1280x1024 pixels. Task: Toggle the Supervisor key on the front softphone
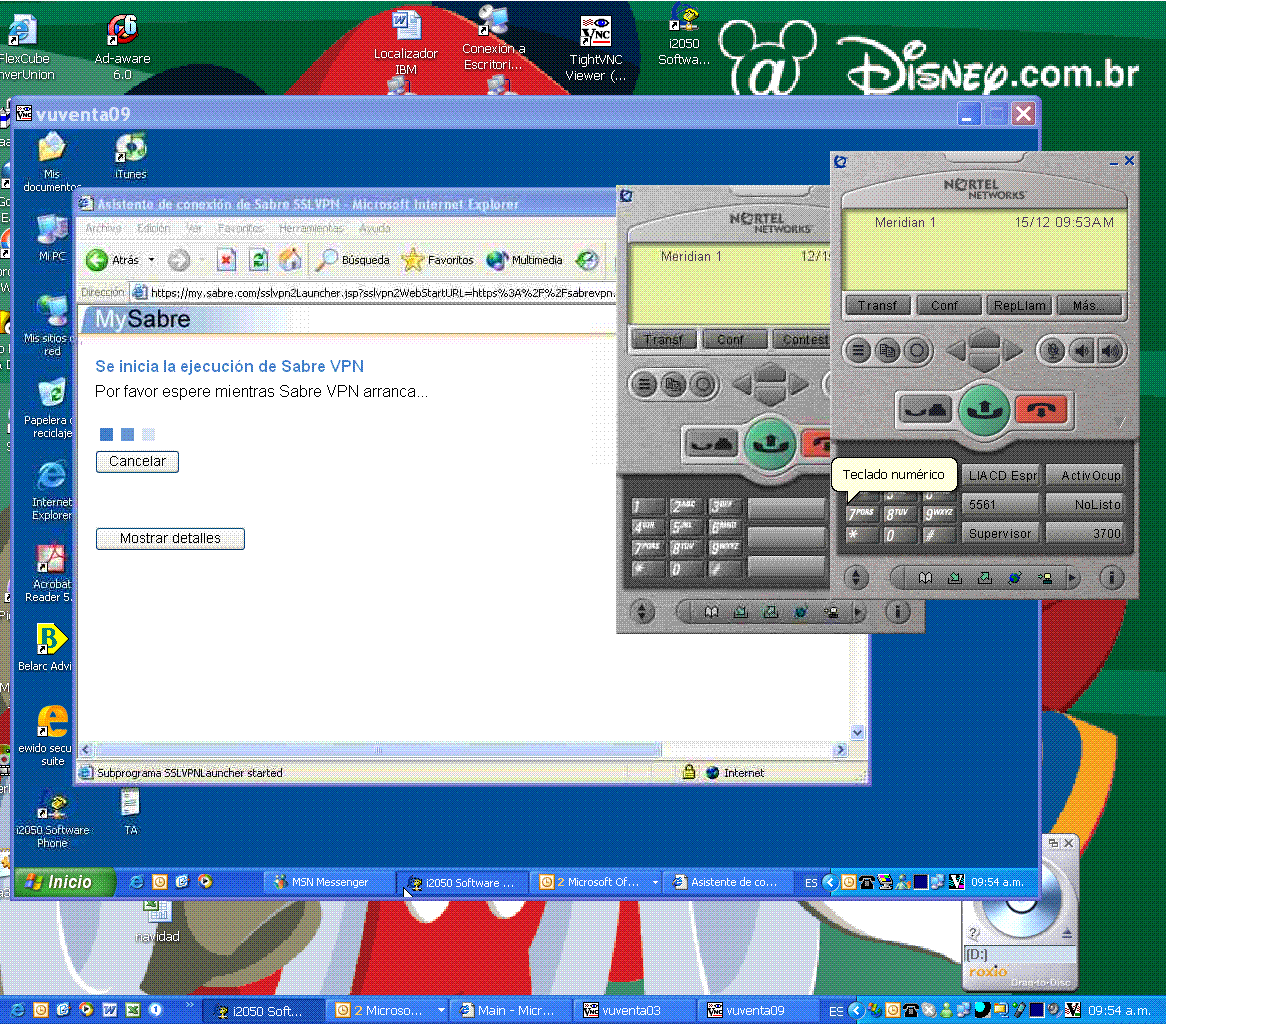(x=1000, y=534)
